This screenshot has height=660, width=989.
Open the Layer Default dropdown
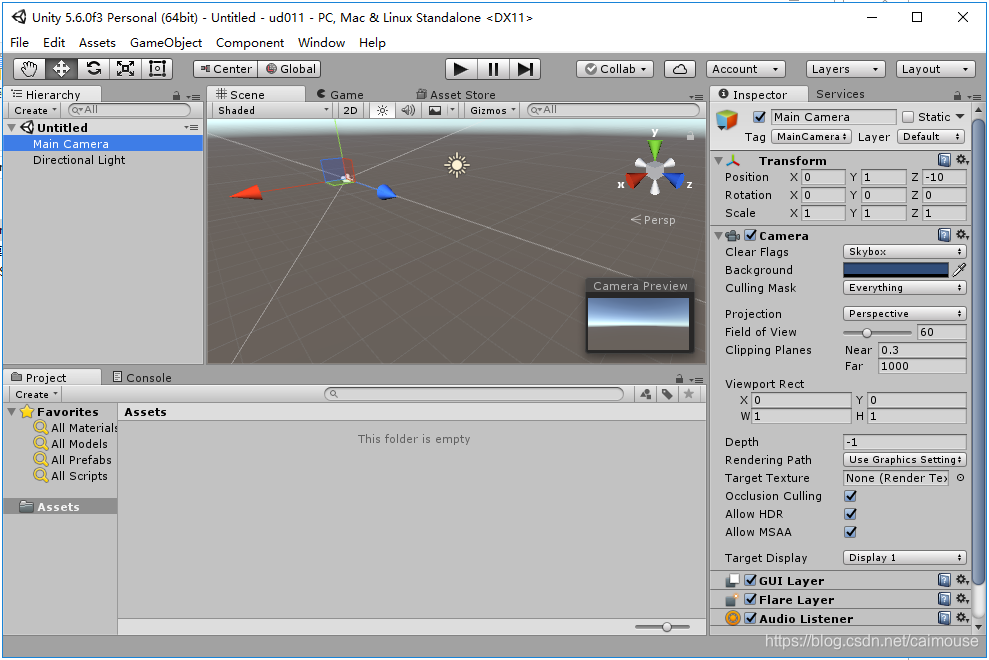930,137
